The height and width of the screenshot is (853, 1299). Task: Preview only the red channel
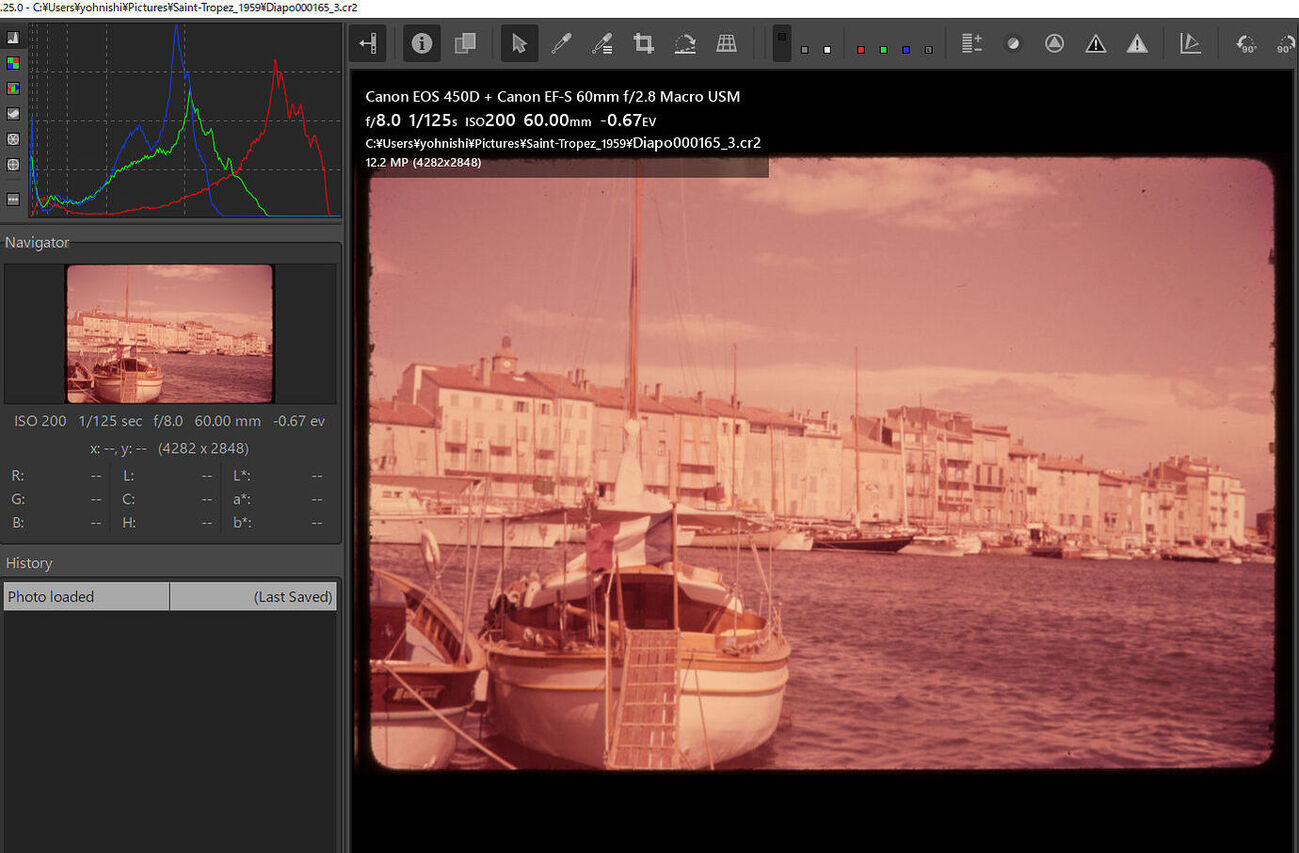(860, 49)
